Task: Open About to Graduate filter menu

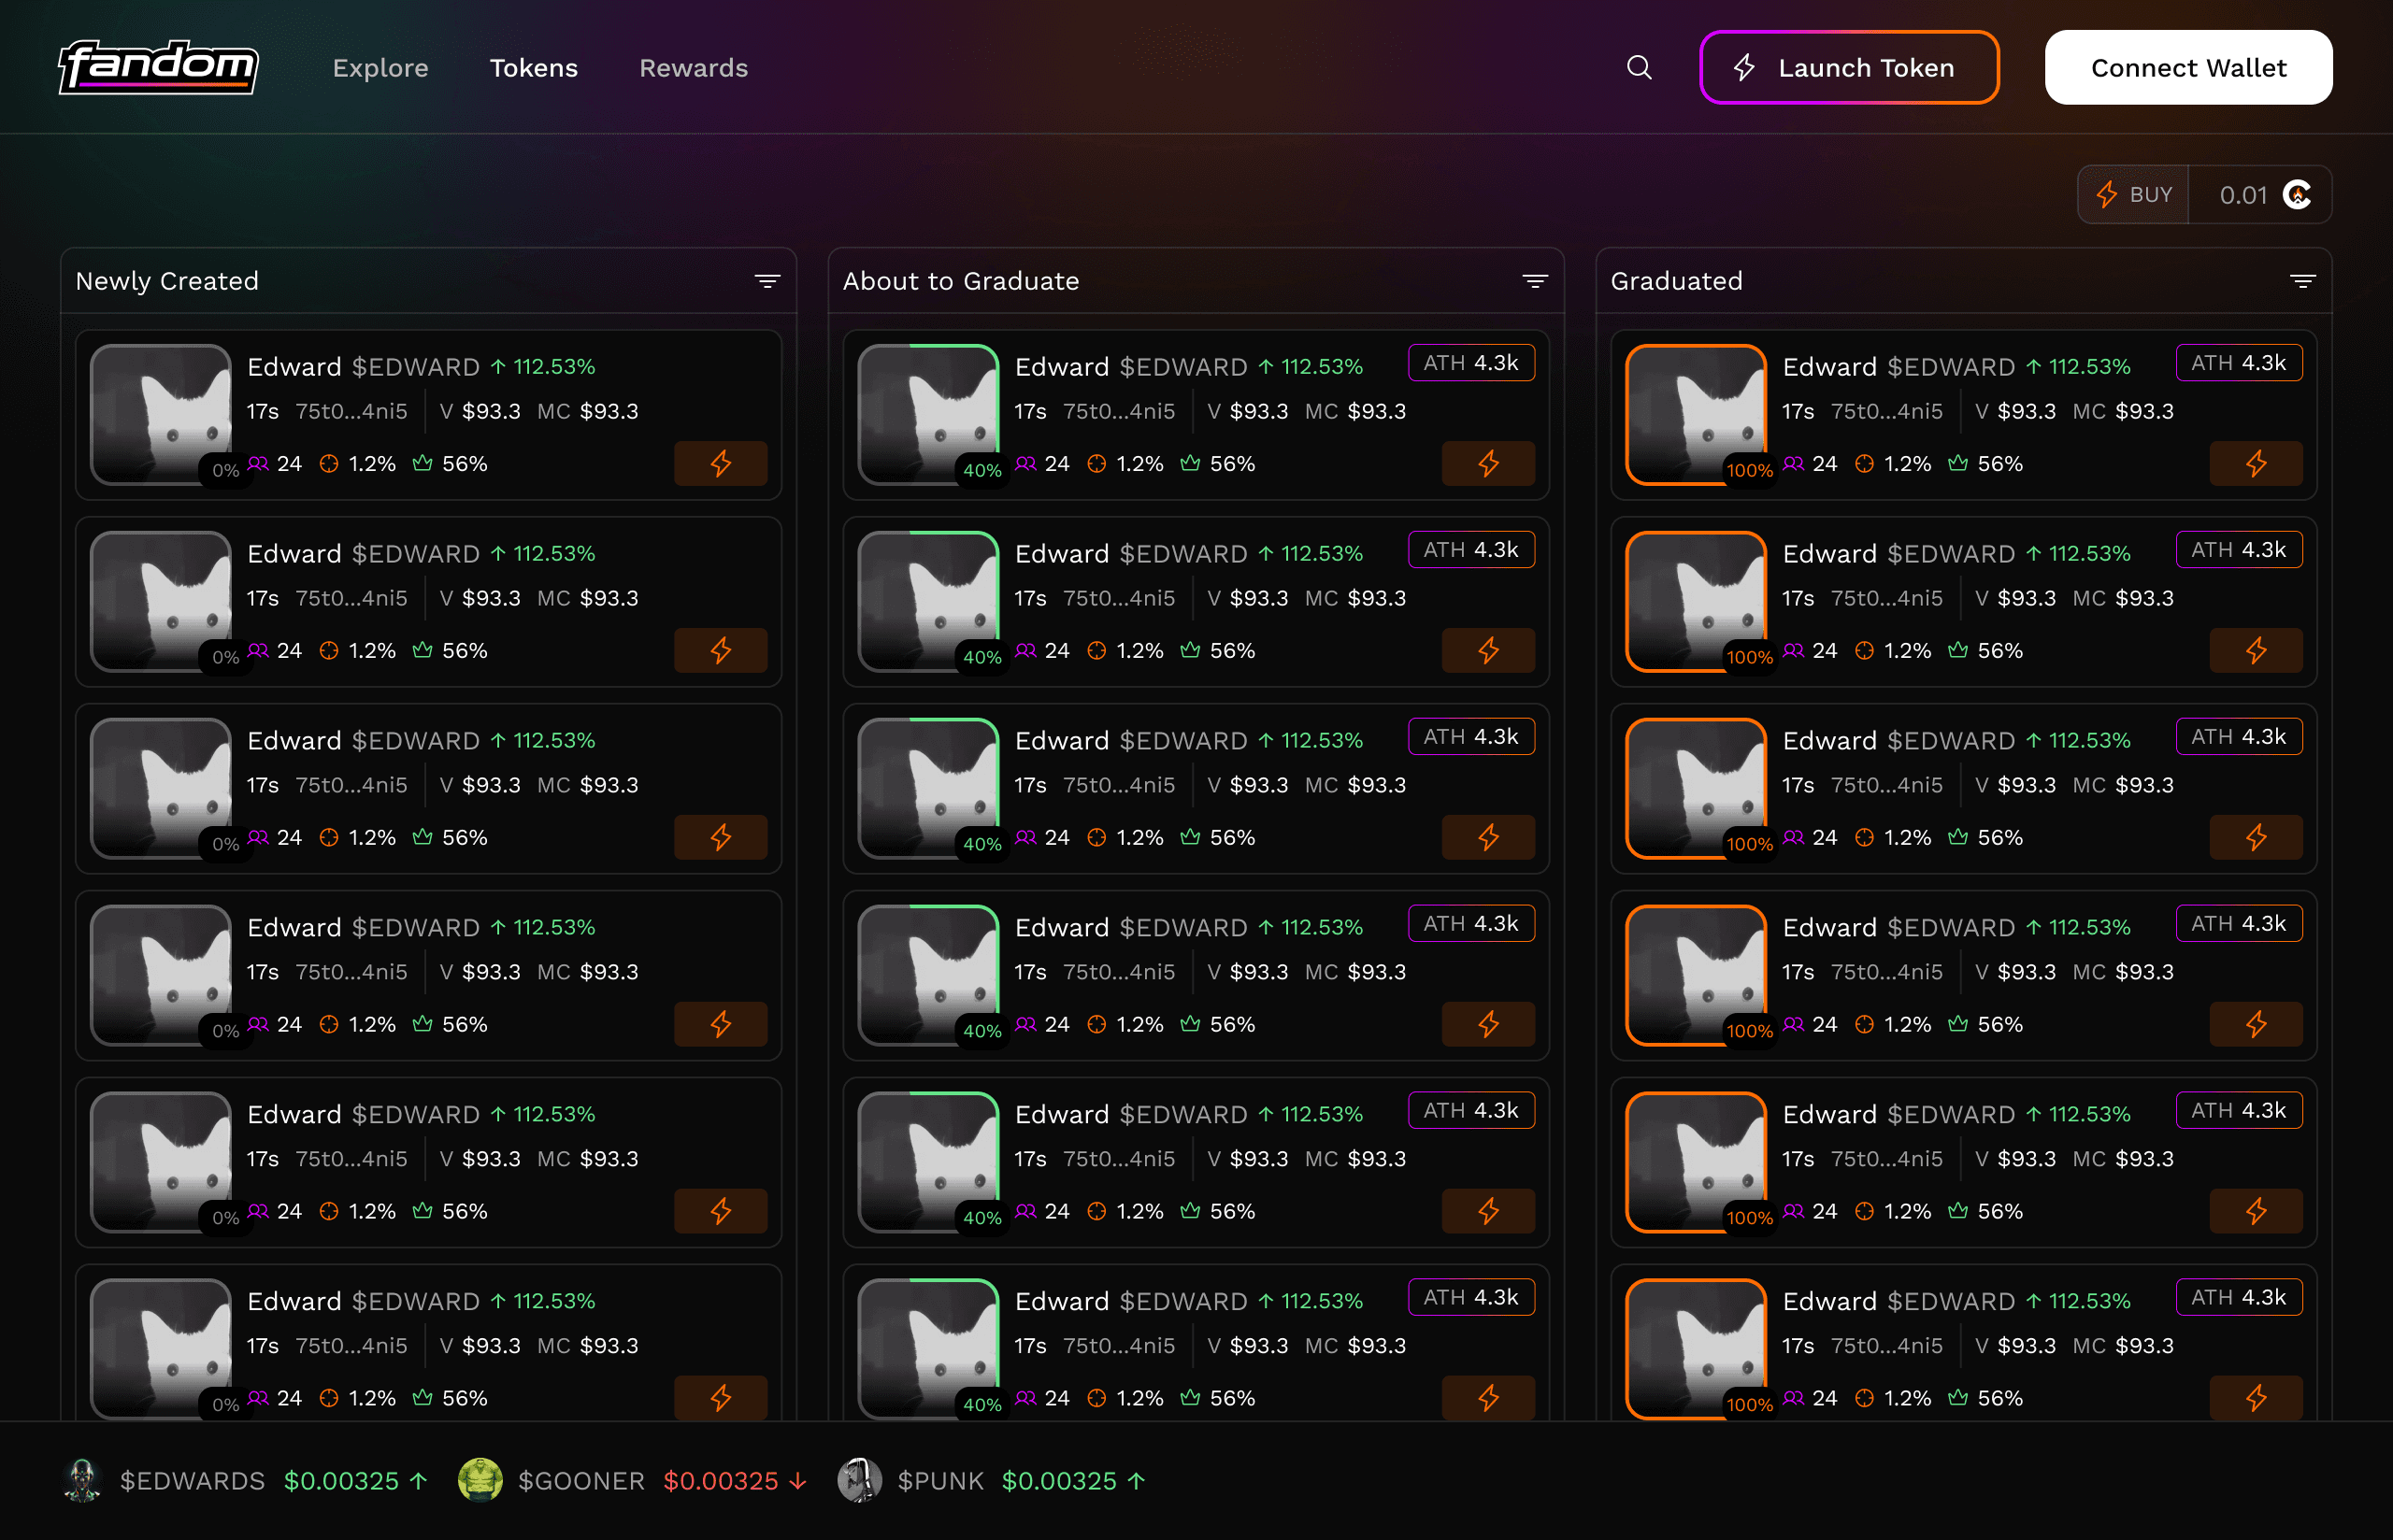Action: pyautogui.click(x=1534, y=281)
